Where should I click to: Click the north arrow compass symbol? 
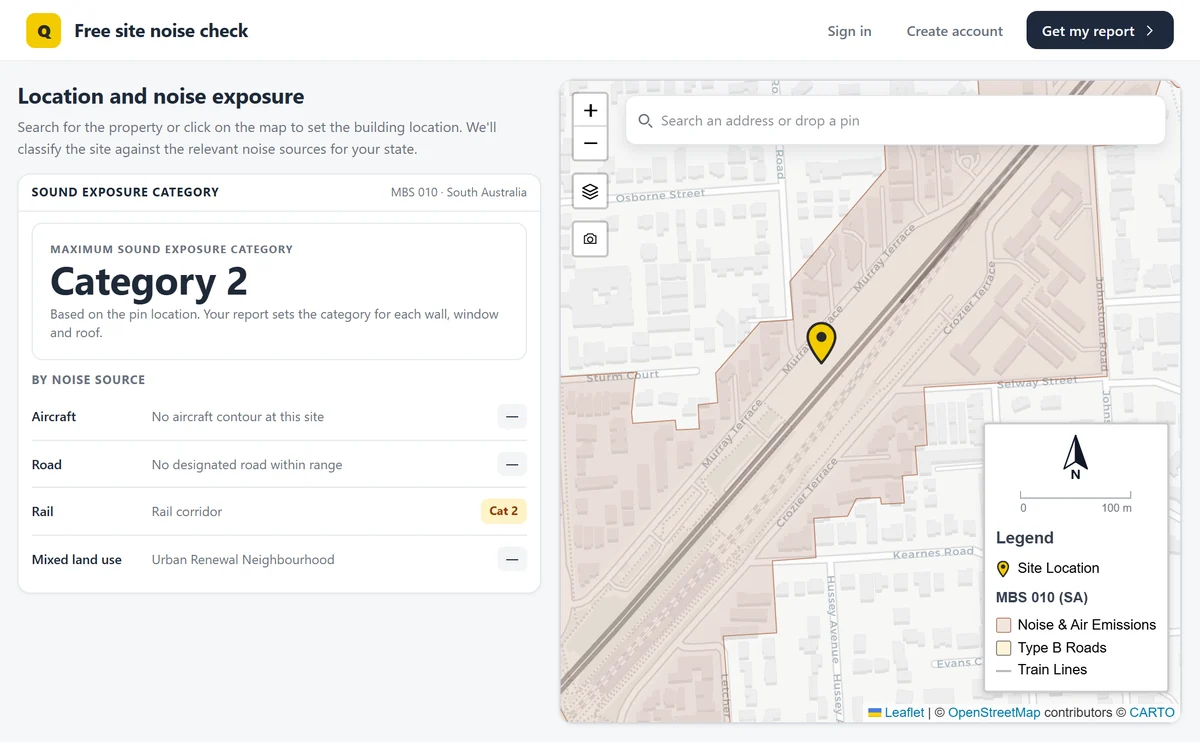click(1075, 458)
